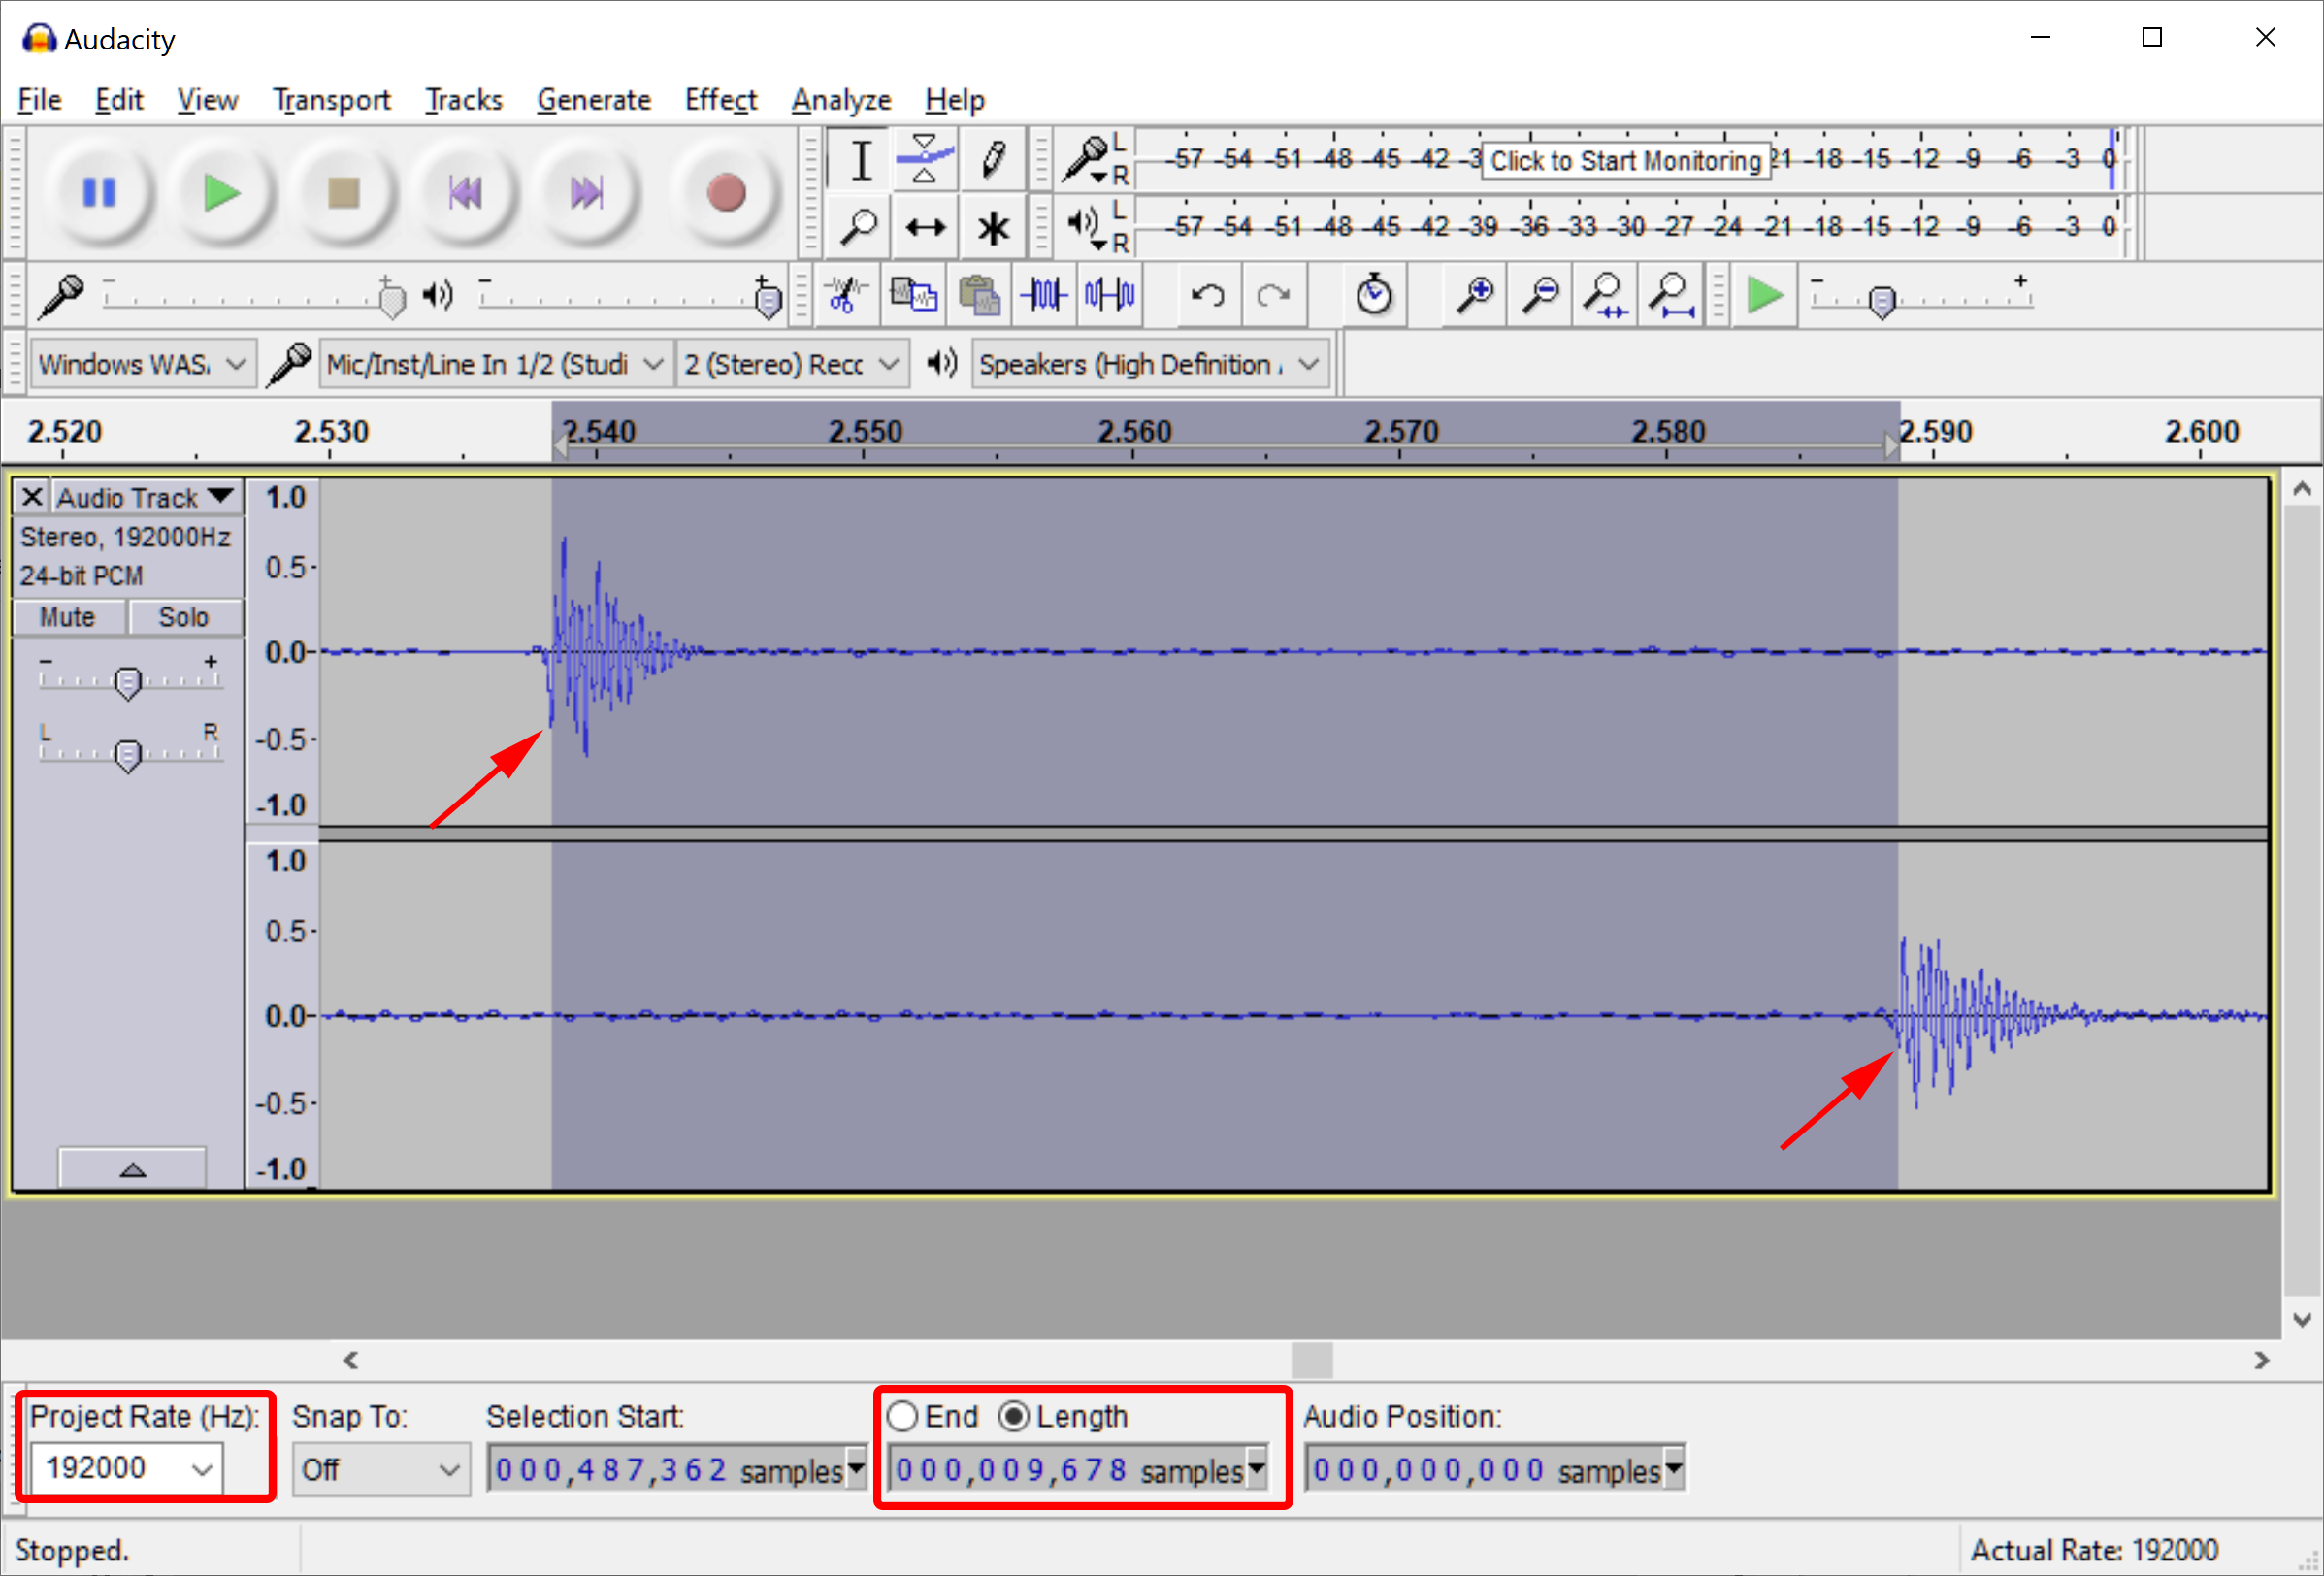The image size is (2324, 1576).
Task: Select the Zoom magnifier tool
Action: [860, 227]
